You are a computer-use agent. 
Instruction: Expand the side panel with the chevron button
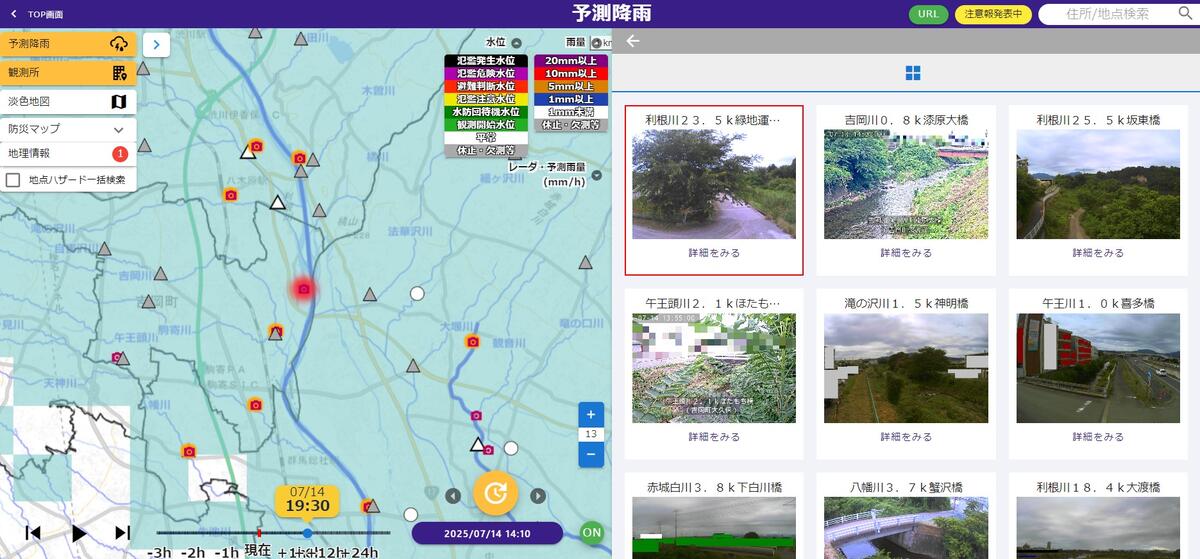tap(158, 45)
